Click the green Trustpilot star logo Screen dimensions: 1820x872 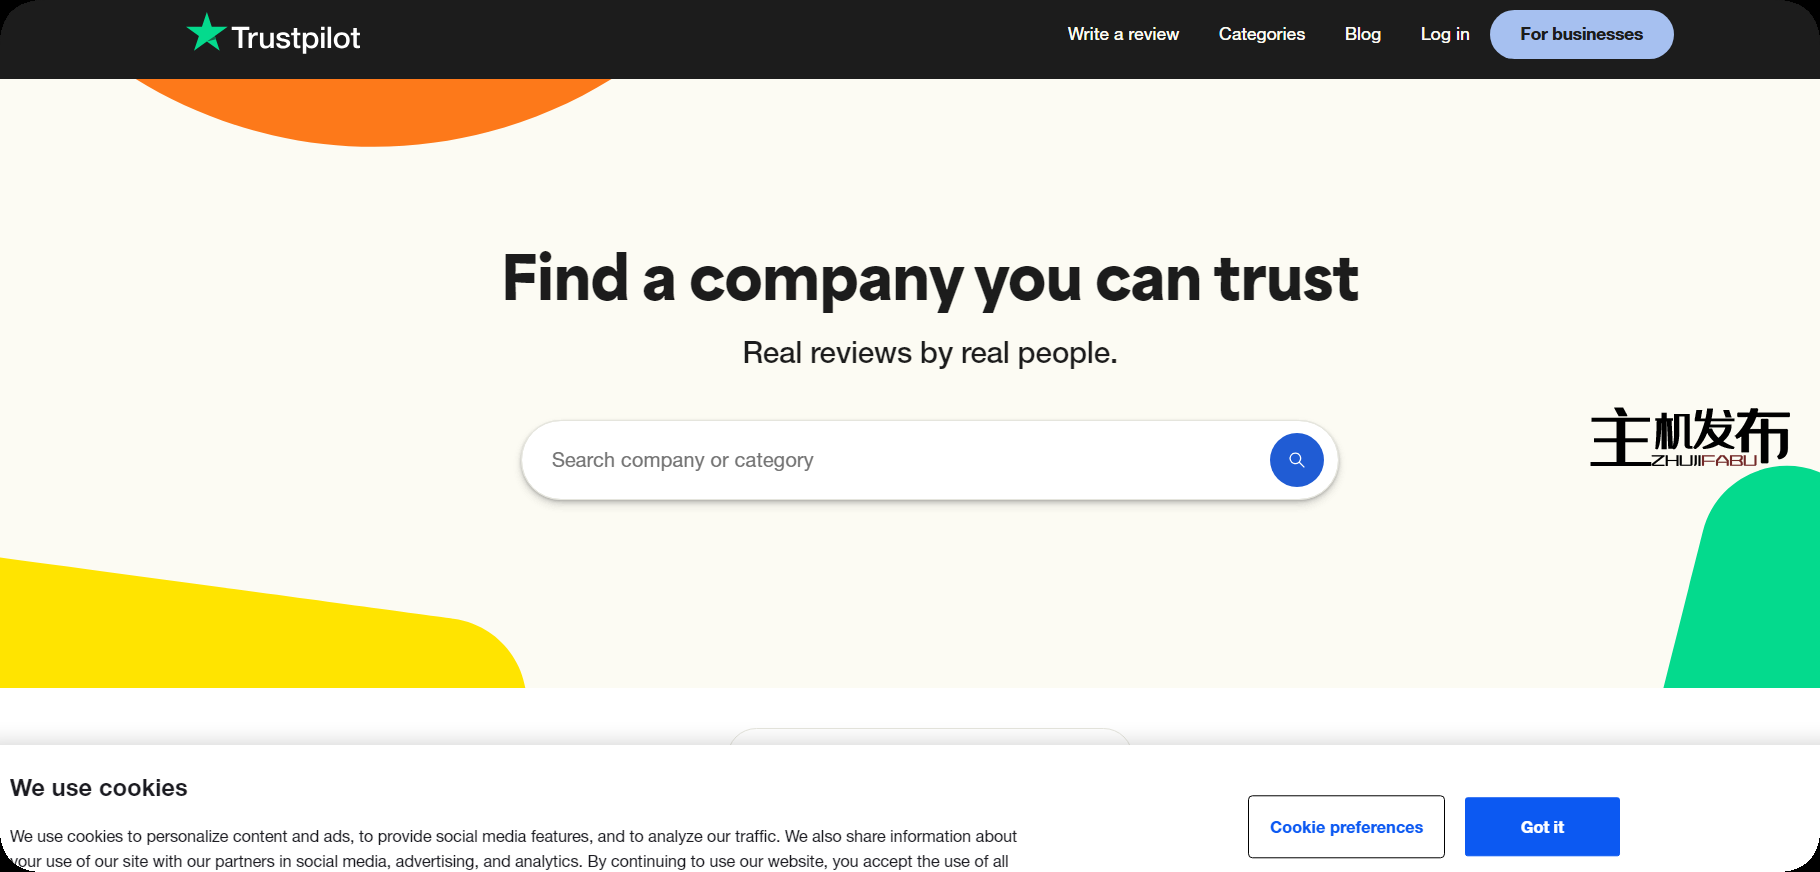(206, 33)
